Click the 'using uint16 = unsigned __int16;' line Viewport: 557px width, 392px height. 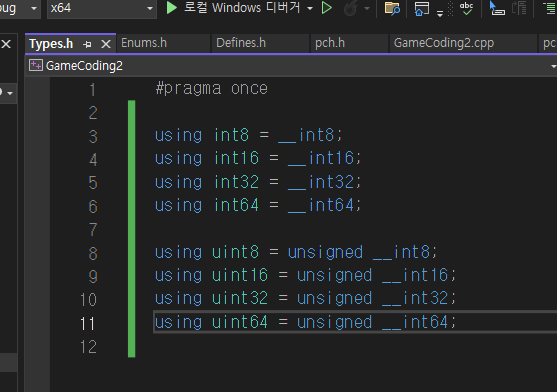coord(305,275)
